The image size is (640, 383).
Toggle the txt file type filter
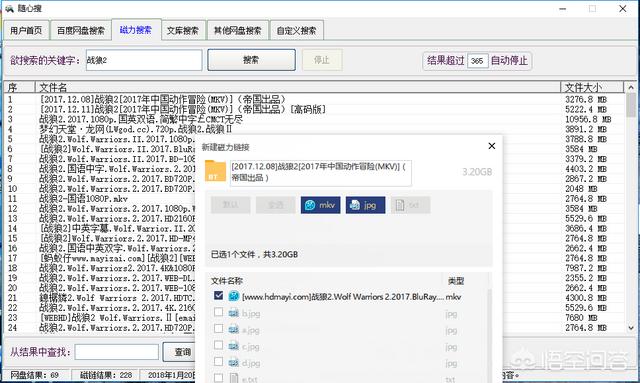410,205
